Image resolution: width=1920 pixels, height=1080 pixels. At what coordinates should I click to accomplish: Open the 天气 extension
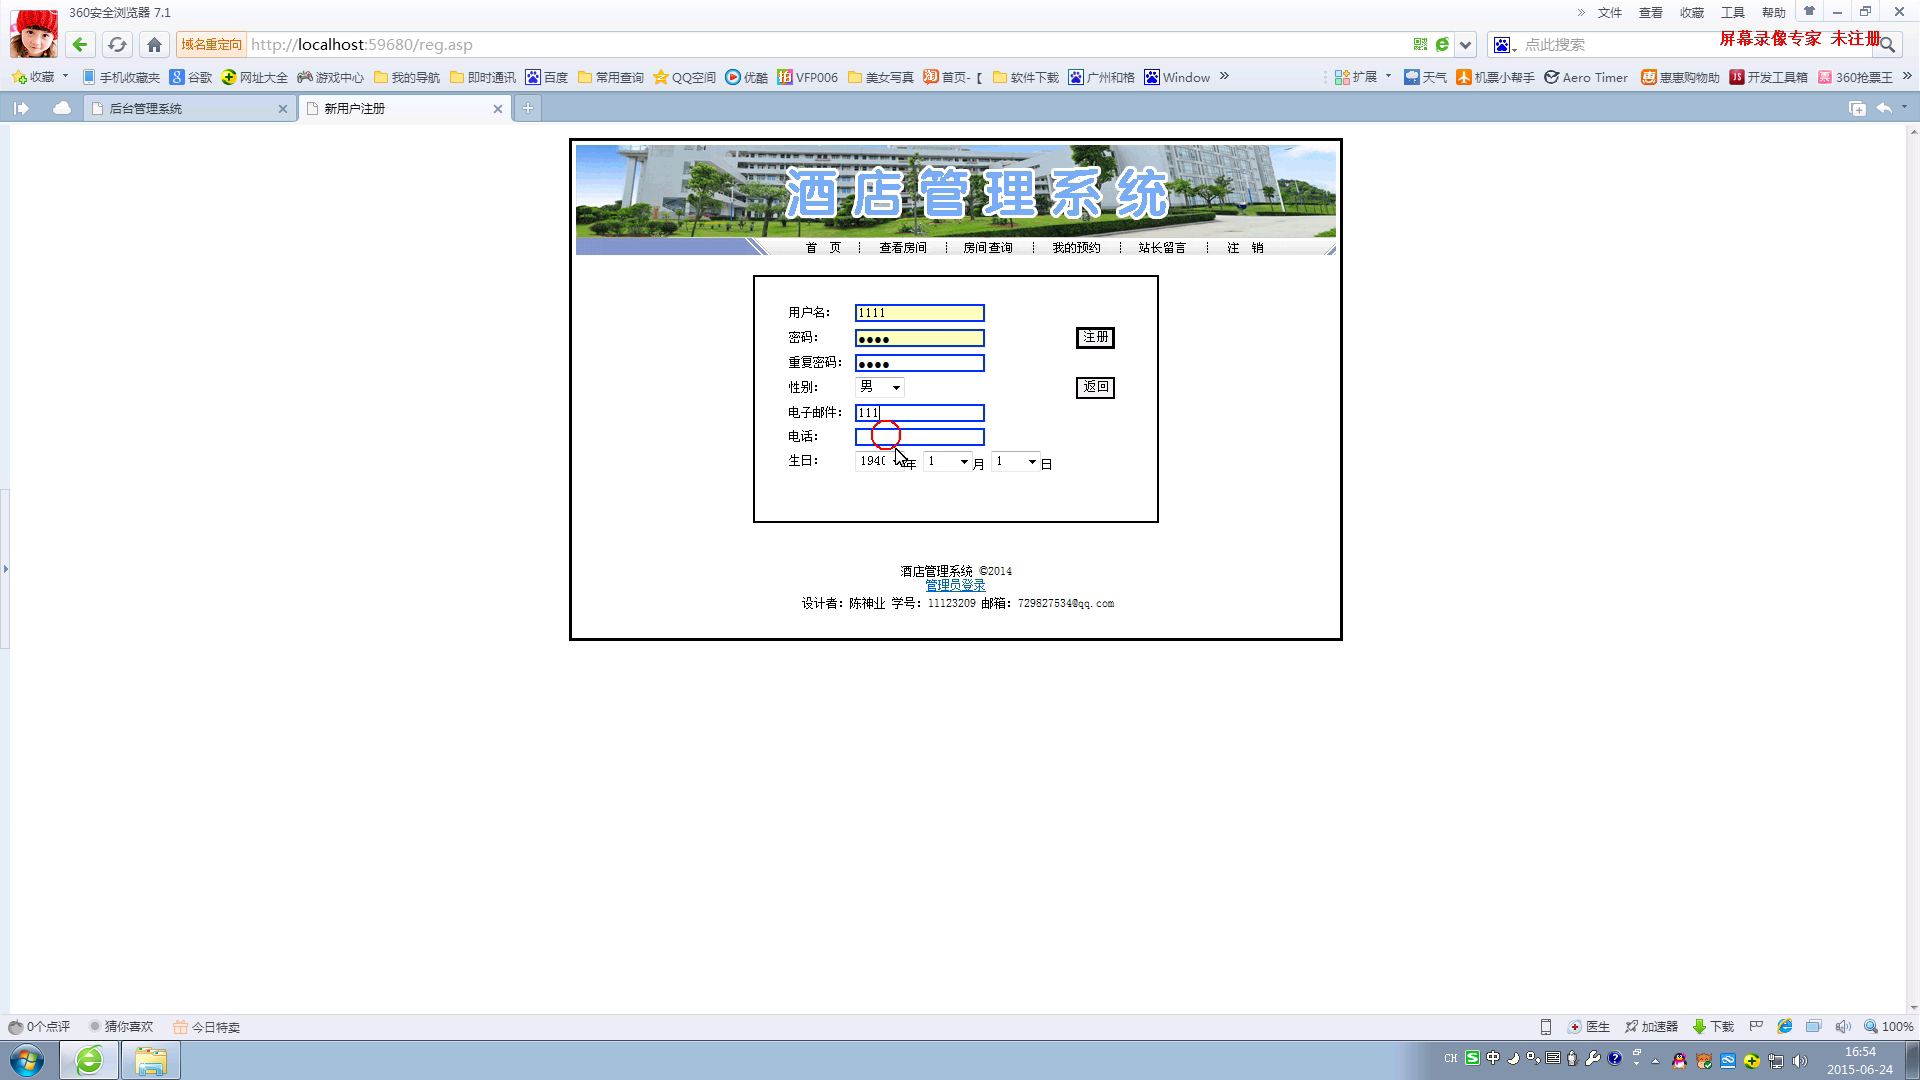pyautogui.click(x=1425, y=77)
